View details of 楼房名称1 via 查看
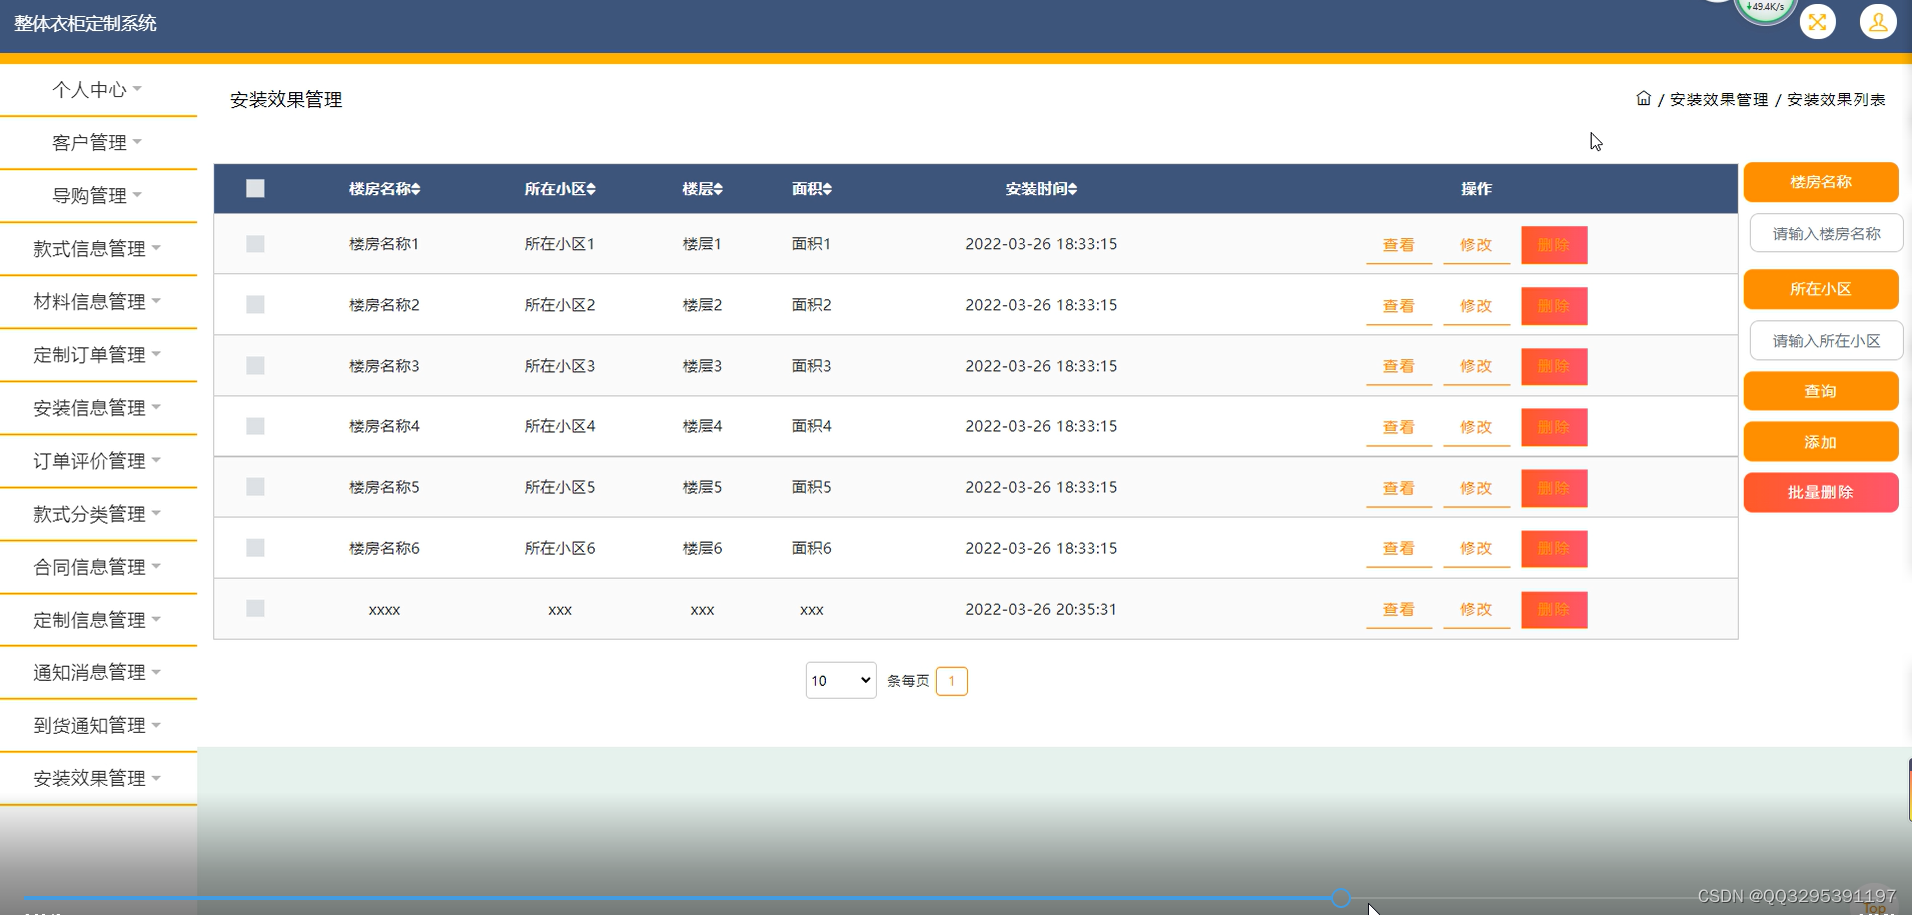Screen dimensions: 1912x915 pyautogui.click(x=1399, y=245)
